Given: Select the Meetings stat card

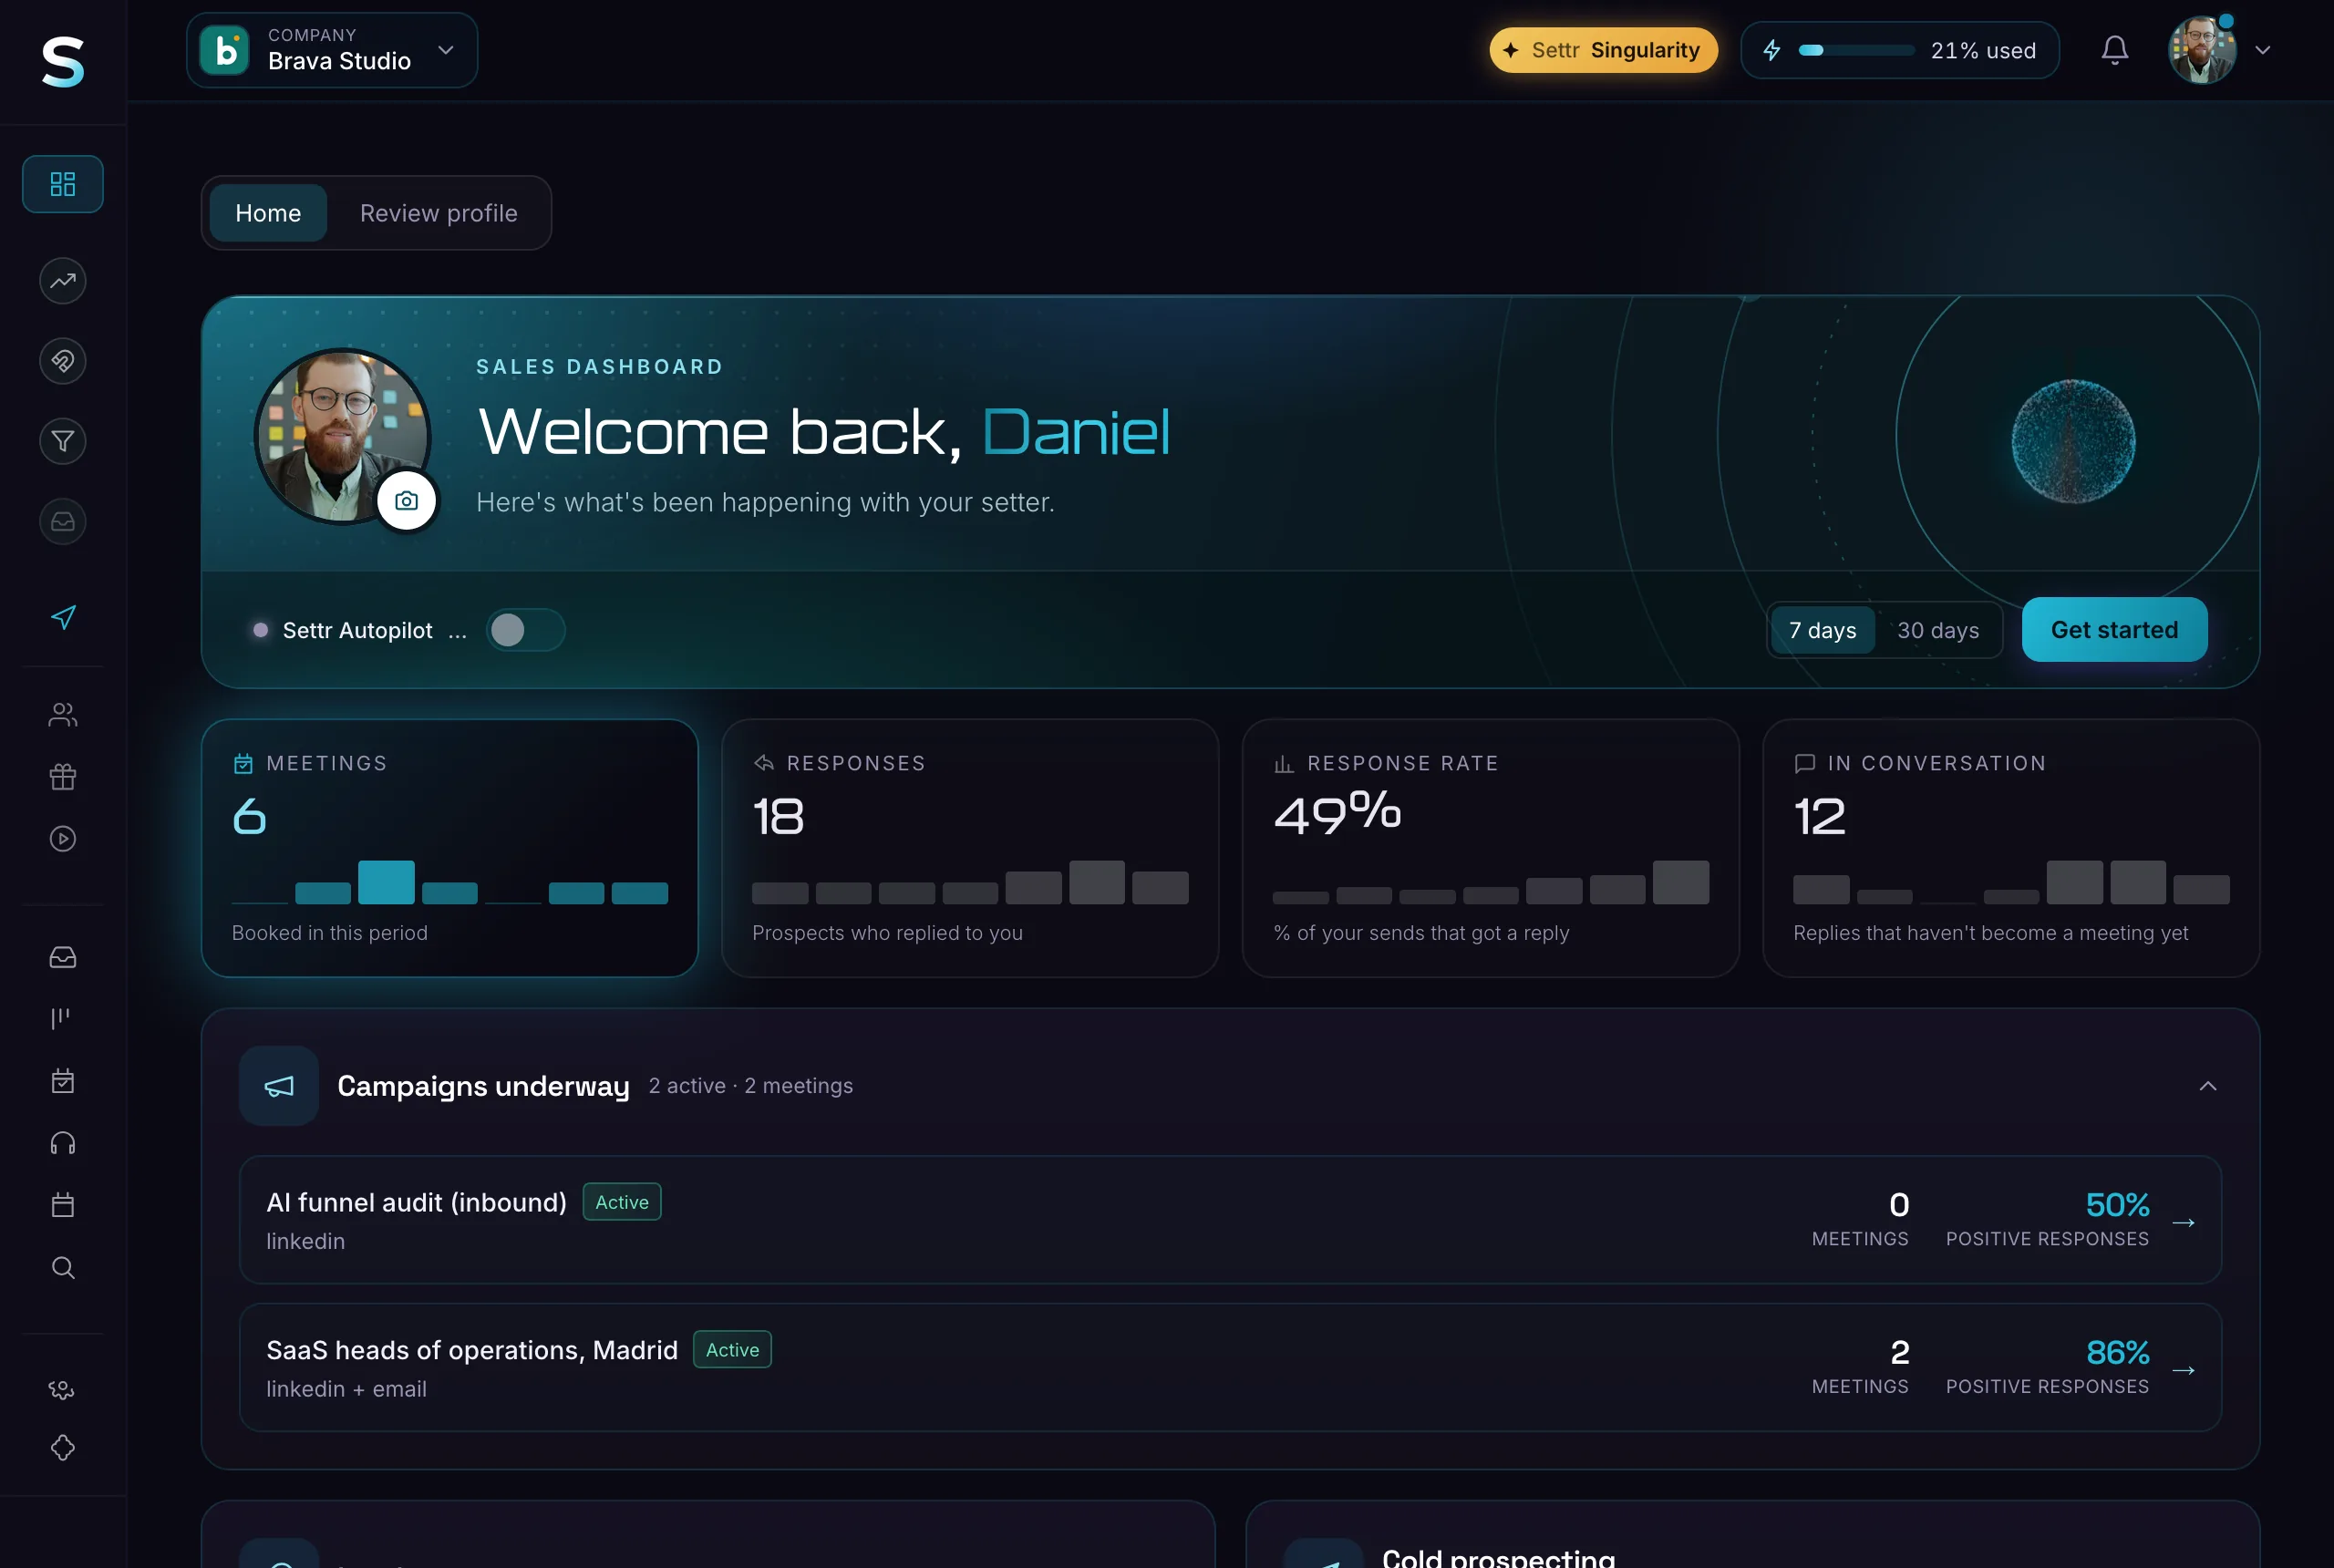Looking at the screenshot, I should click(x=450, y=848).
